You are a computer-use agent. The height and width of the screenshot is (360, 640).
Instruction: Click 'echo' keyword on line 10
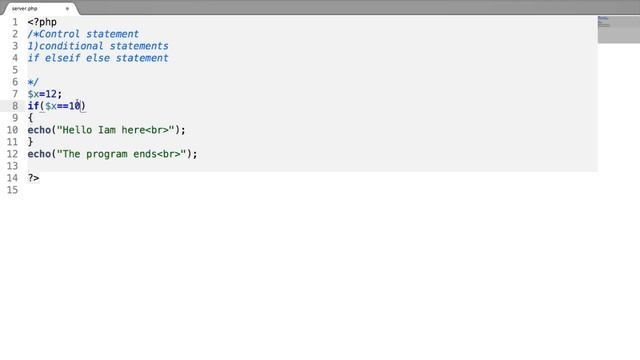click(39, 130)
